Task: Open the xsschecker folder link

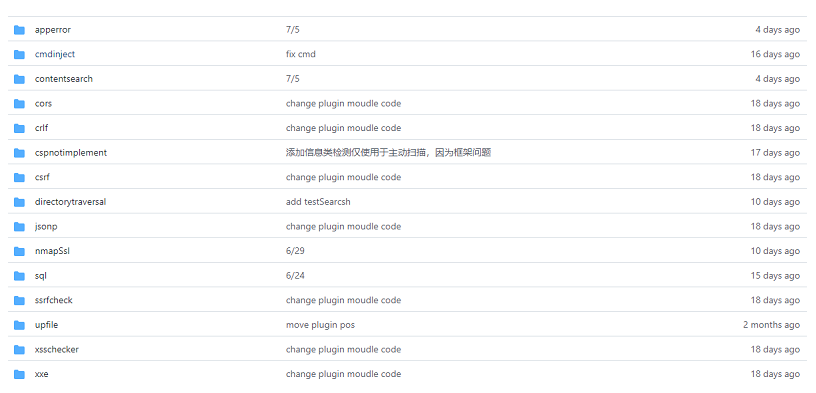Action: (x=57, y=349)
